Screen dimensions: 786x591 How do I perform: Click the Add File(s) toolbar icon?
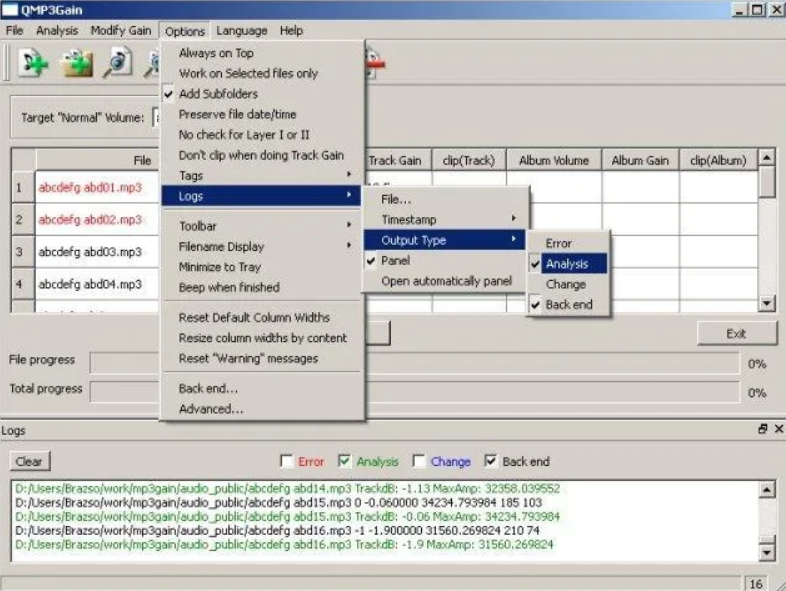pos(33,63)
